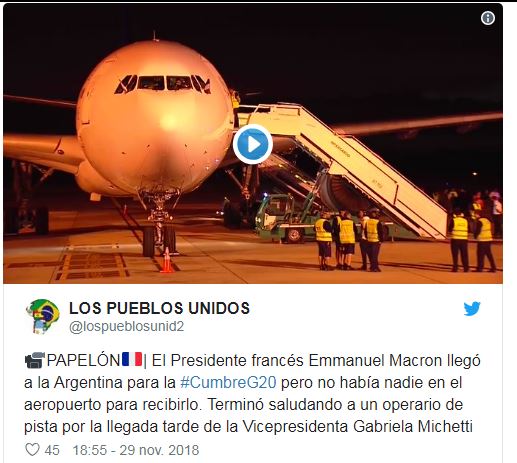Click the orange traffic cone in the video
517x463 pixels.
(167, 260)
